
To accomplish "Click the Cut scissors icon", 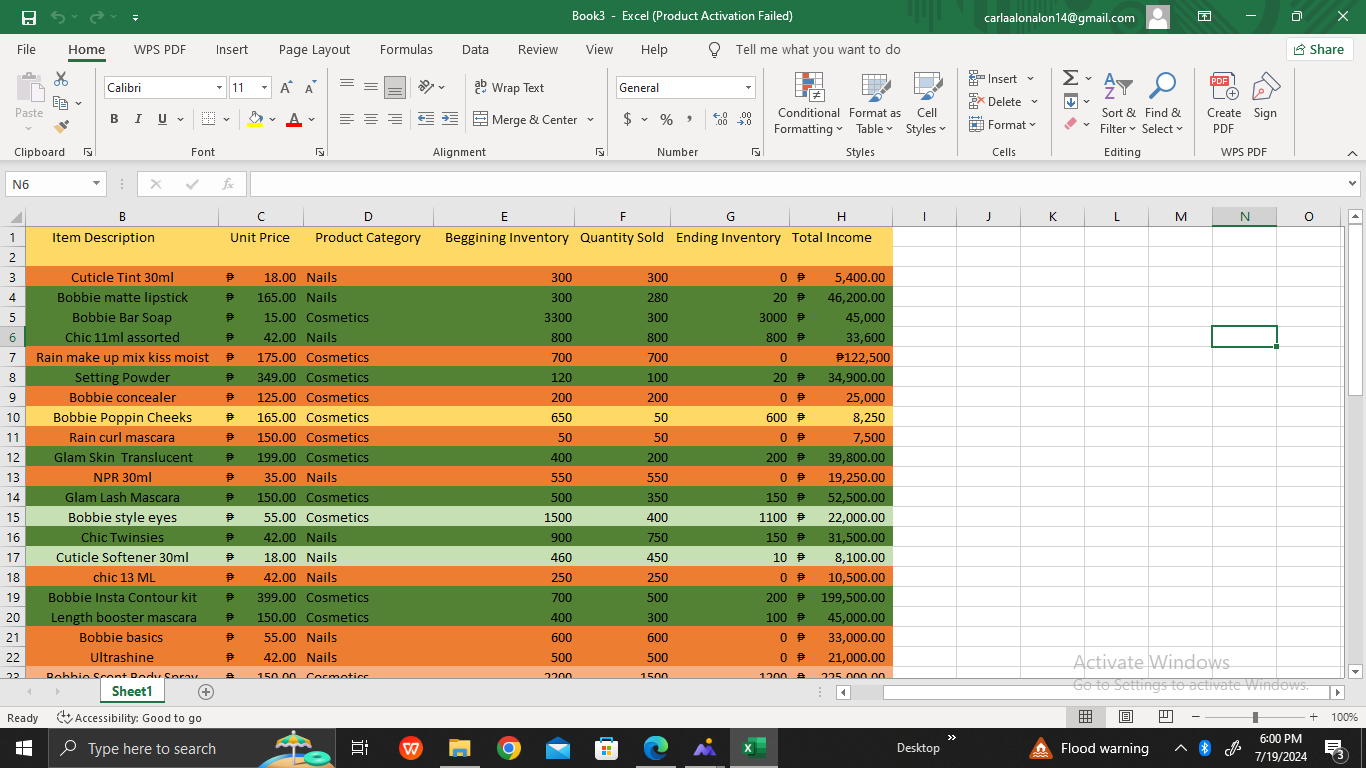I will point(61,79).
